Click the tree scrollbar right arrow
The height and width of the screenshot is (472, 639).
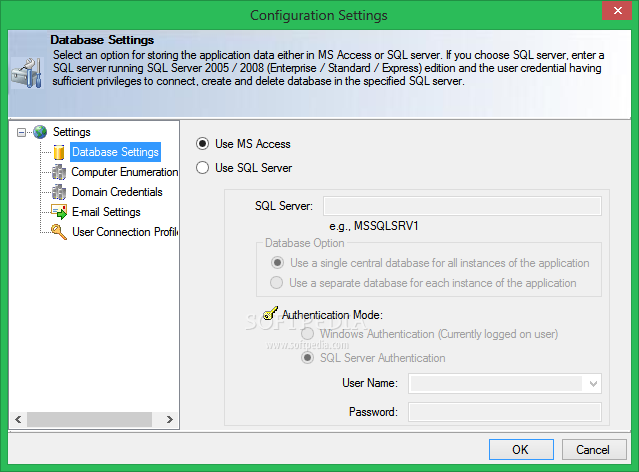pos(170,419)
